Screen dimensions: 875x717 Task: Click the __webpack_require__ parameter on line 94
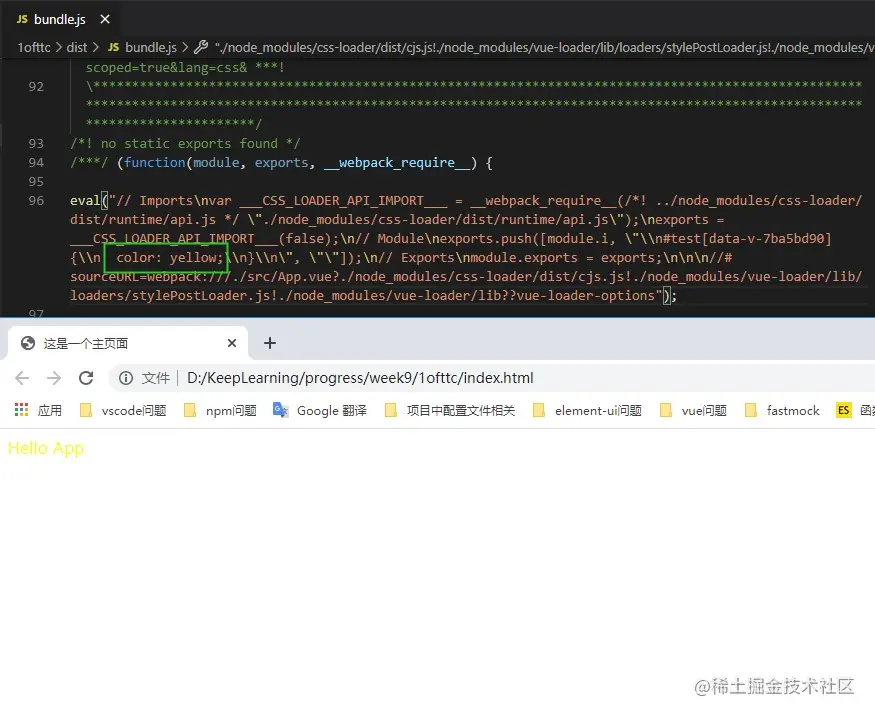pos(397,163)
